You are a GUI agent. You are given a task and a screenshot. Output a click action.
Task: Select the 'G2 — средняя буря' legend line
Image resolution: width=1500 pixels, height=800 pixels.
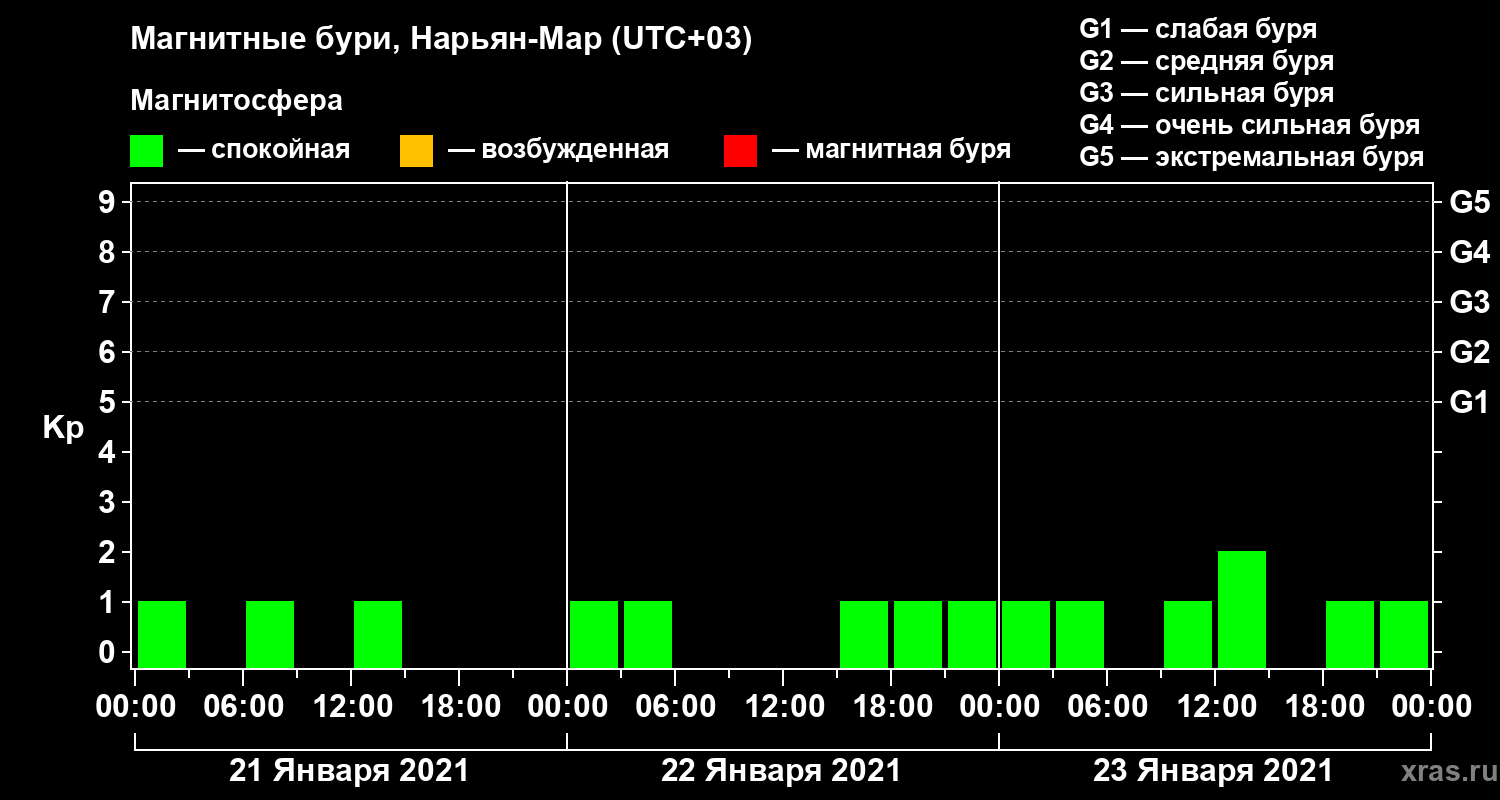point(1206,61)
